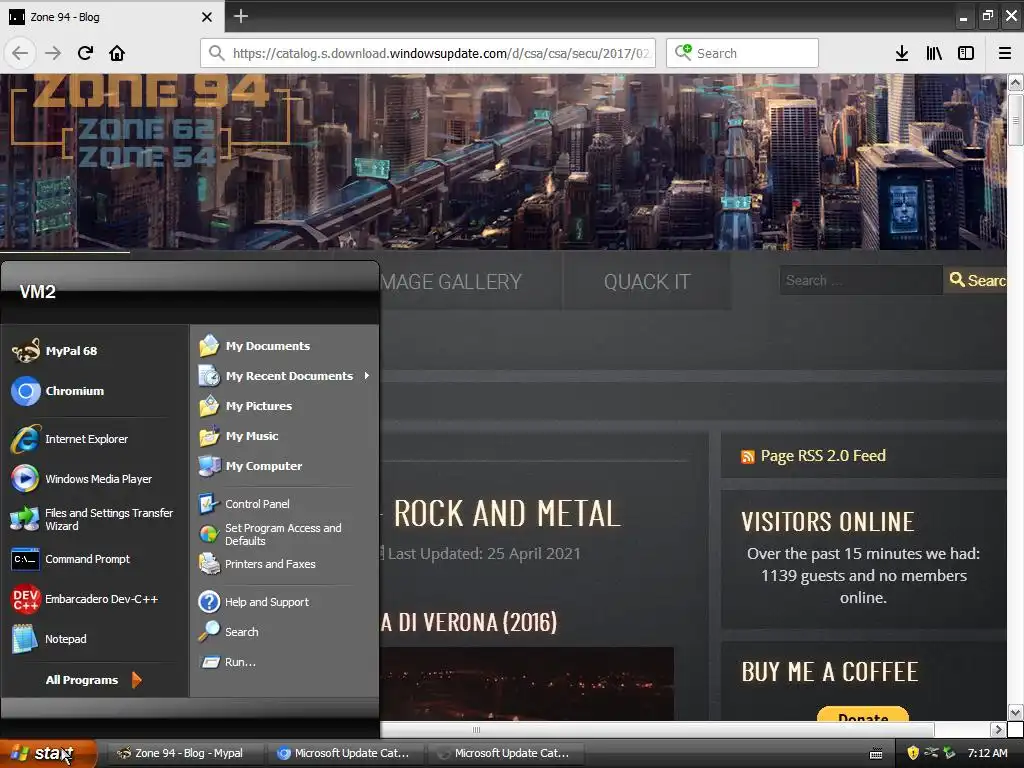This screenshot has width=1024, height=768.
Task: Open Control Panel icon
Action: [209, 504]
